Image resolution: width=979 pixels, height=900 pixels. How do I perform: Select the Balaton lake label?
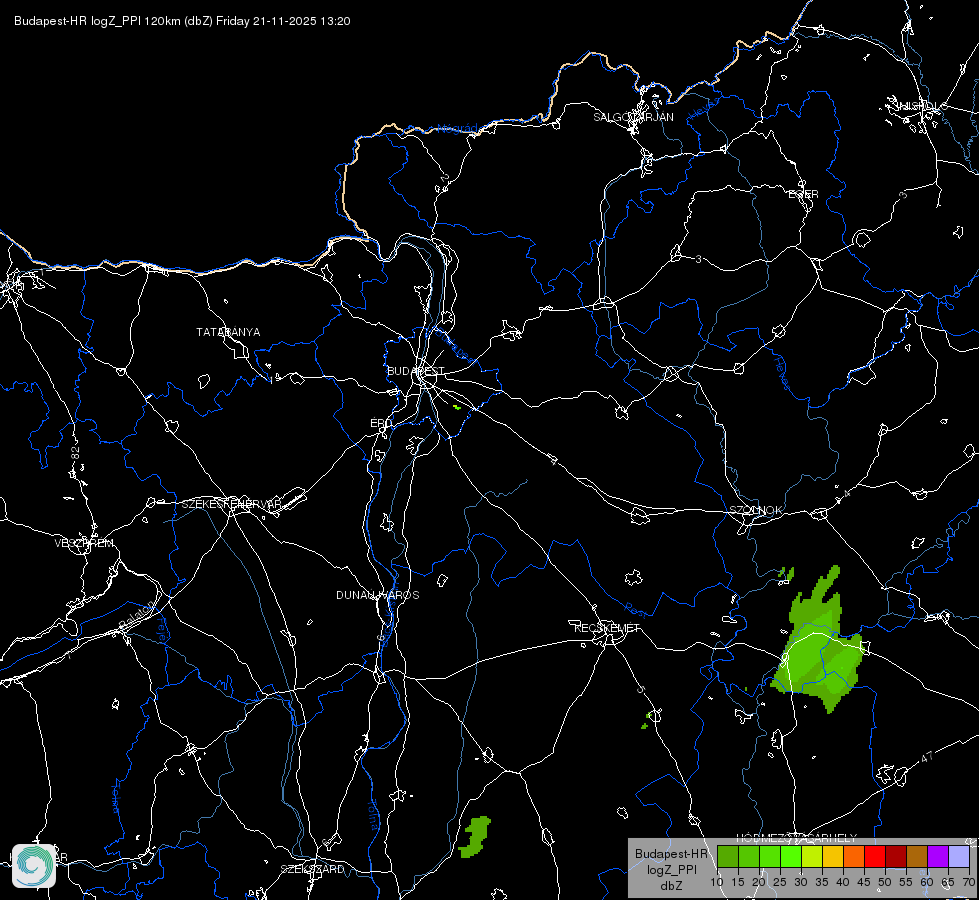click(135, 616)
